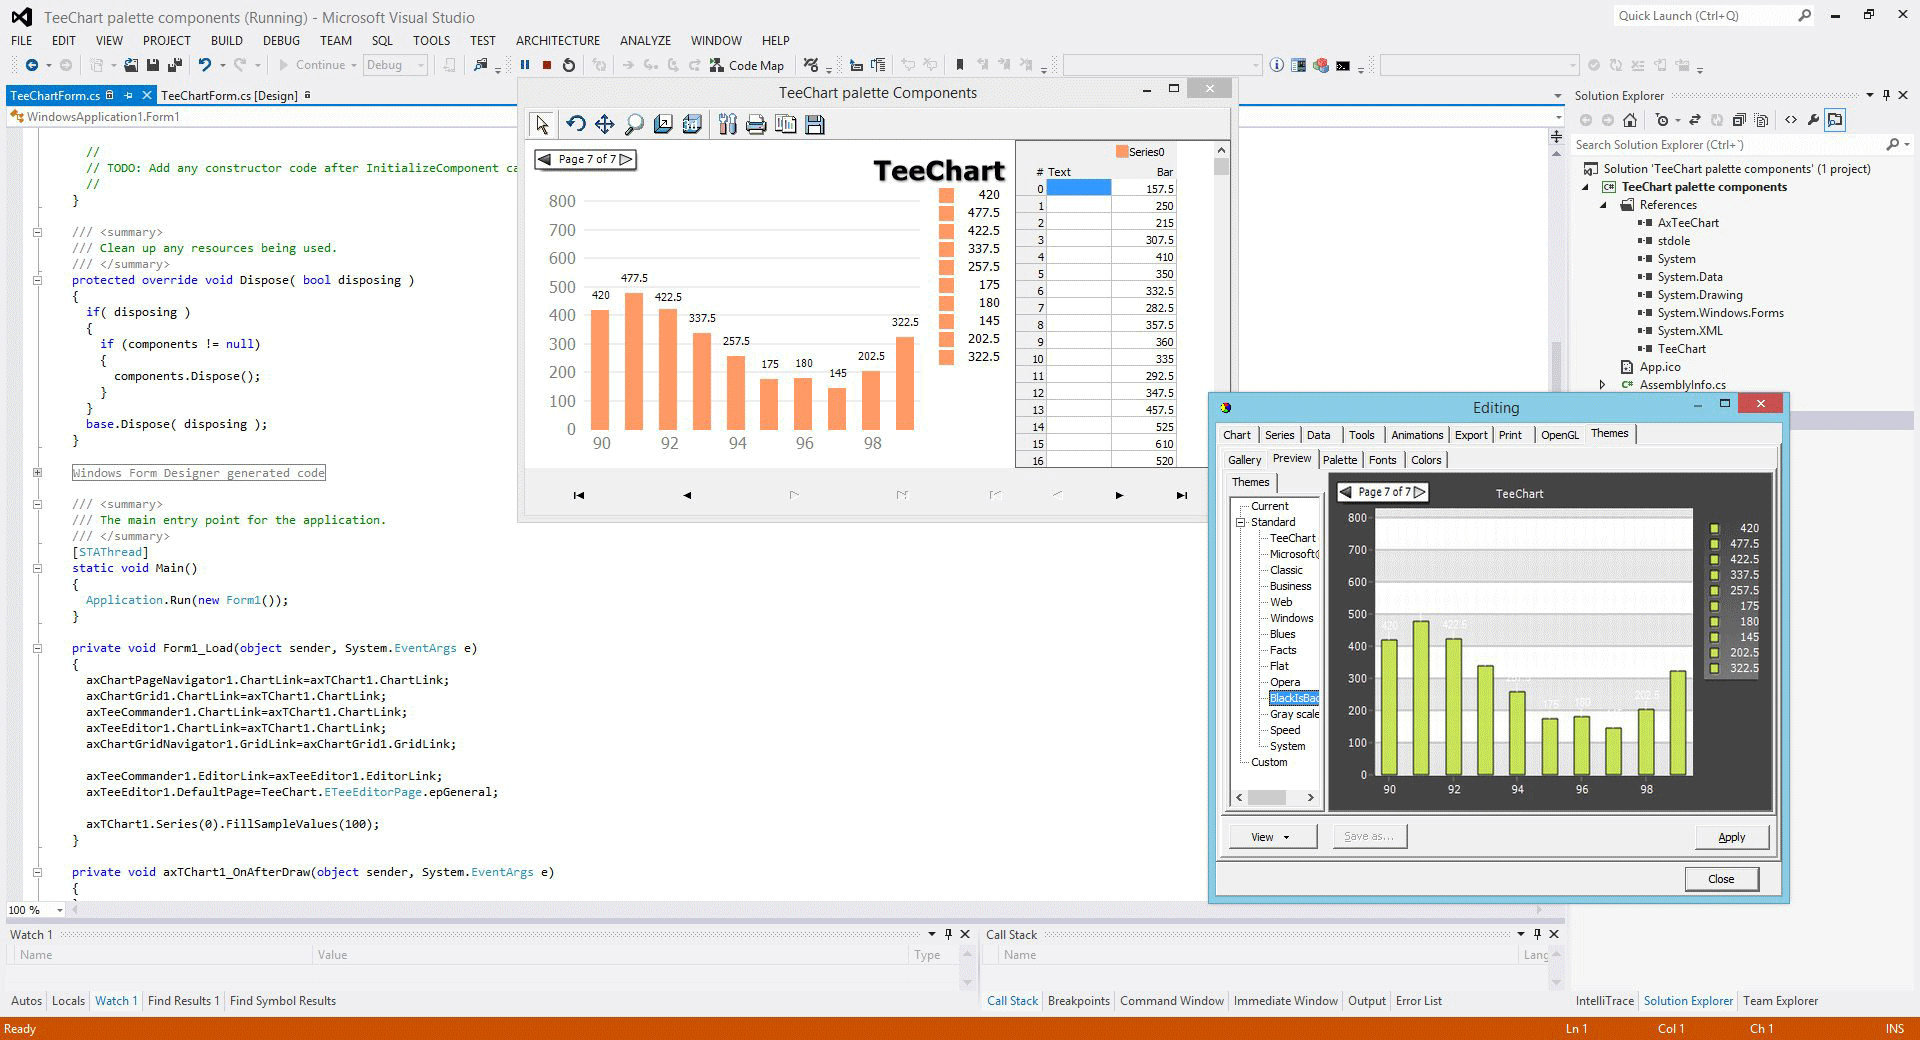Screen dimensions: 1920x1040
Task: Open Code Map from the debug toolbar
Action: point(746,65)
